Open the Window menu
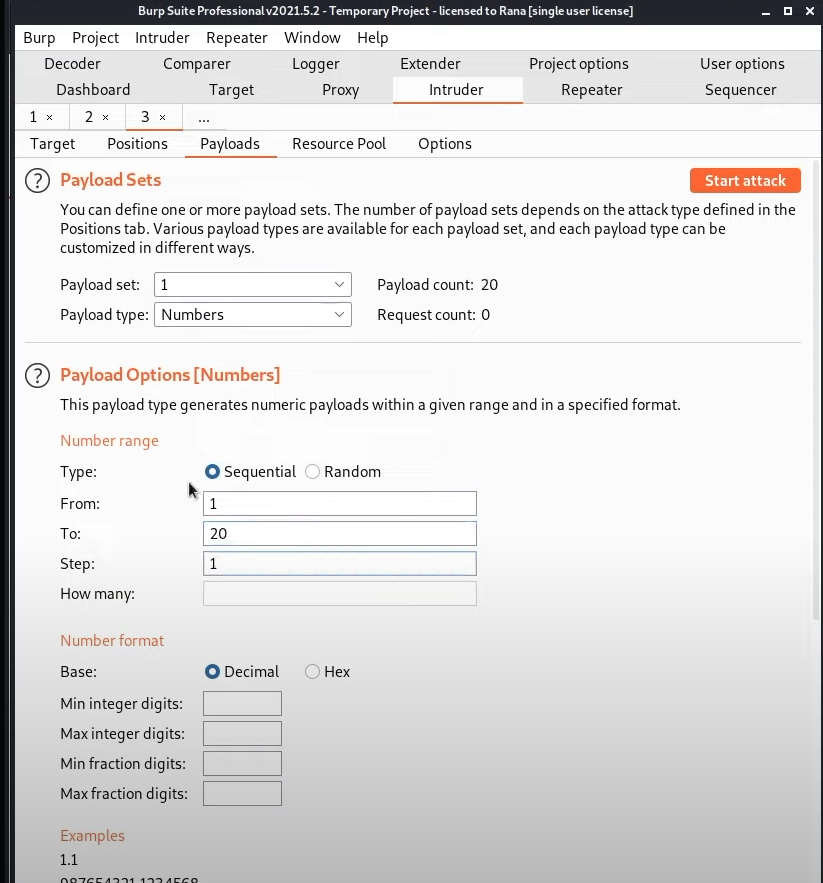The height and width of the screenshot is (883, 823). (312, 38)
